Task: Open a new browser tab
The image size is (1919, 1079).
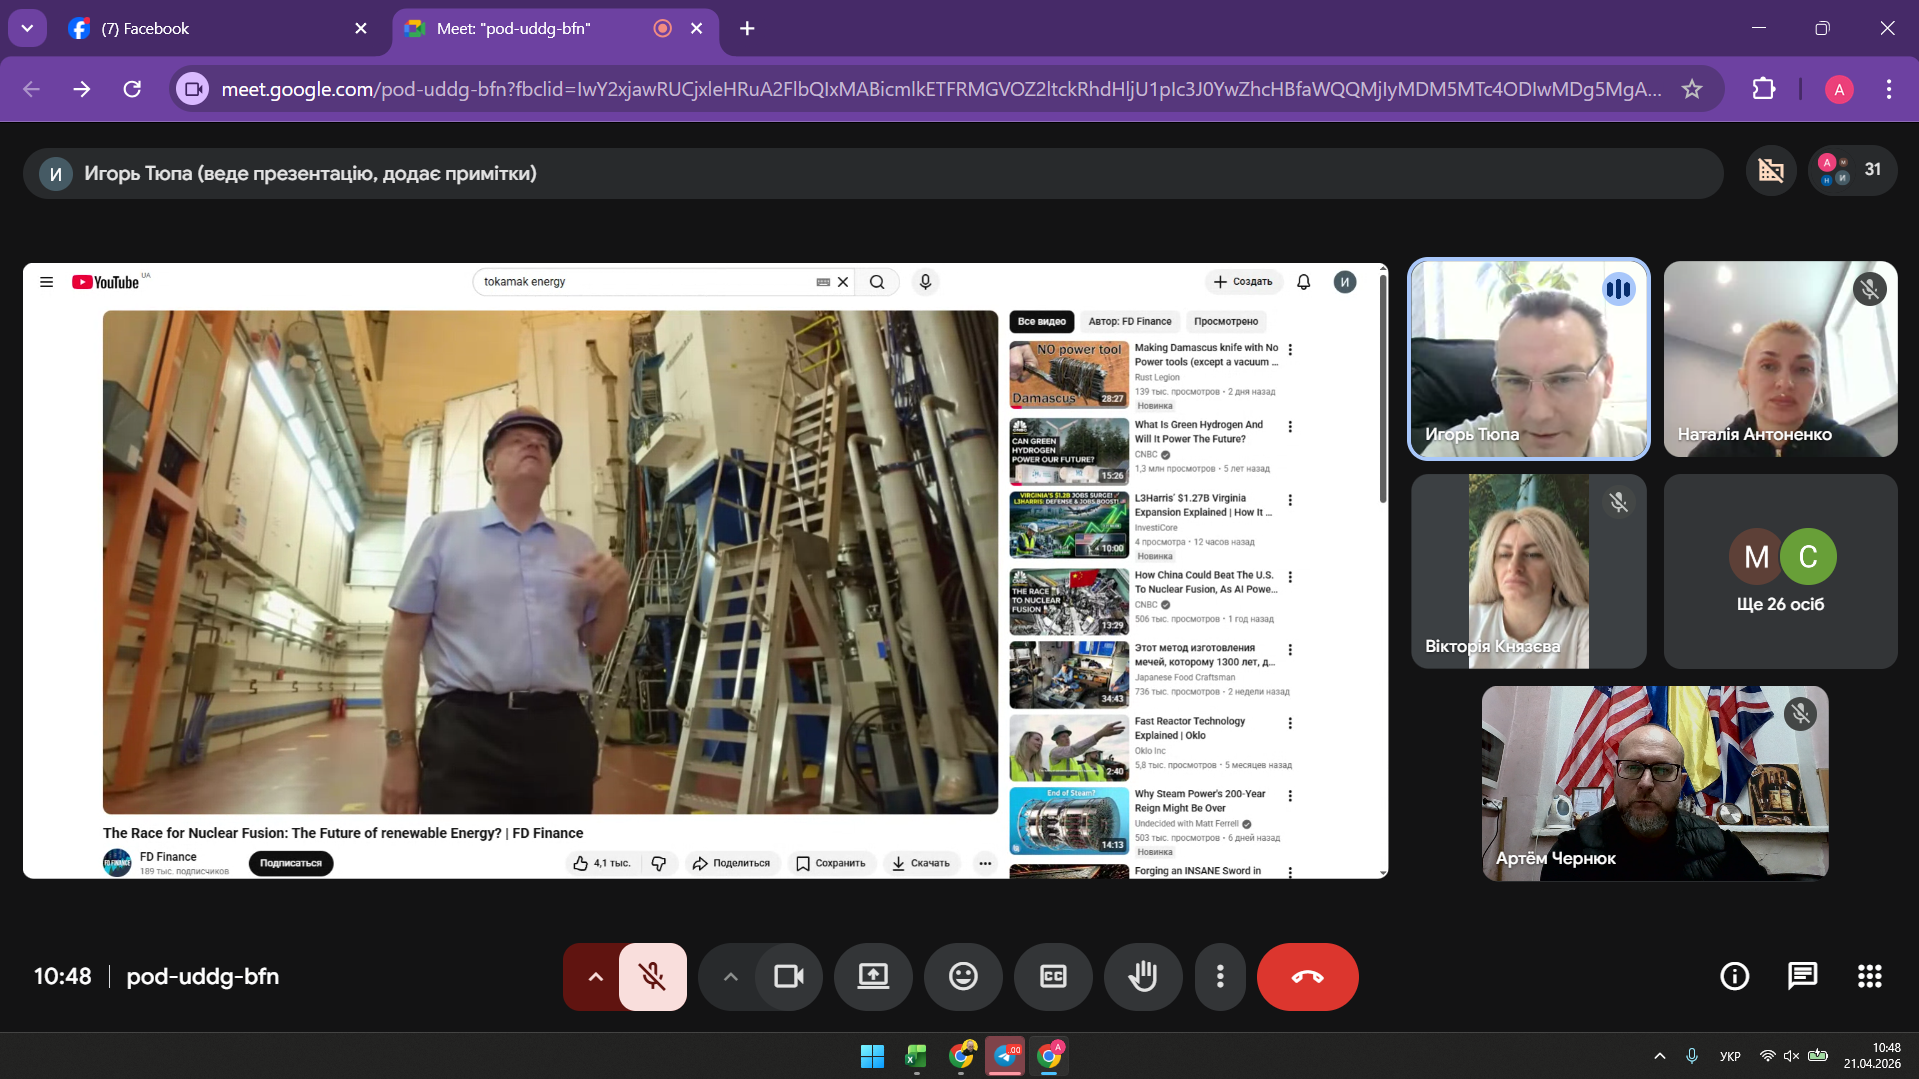Action: point(747,29)
